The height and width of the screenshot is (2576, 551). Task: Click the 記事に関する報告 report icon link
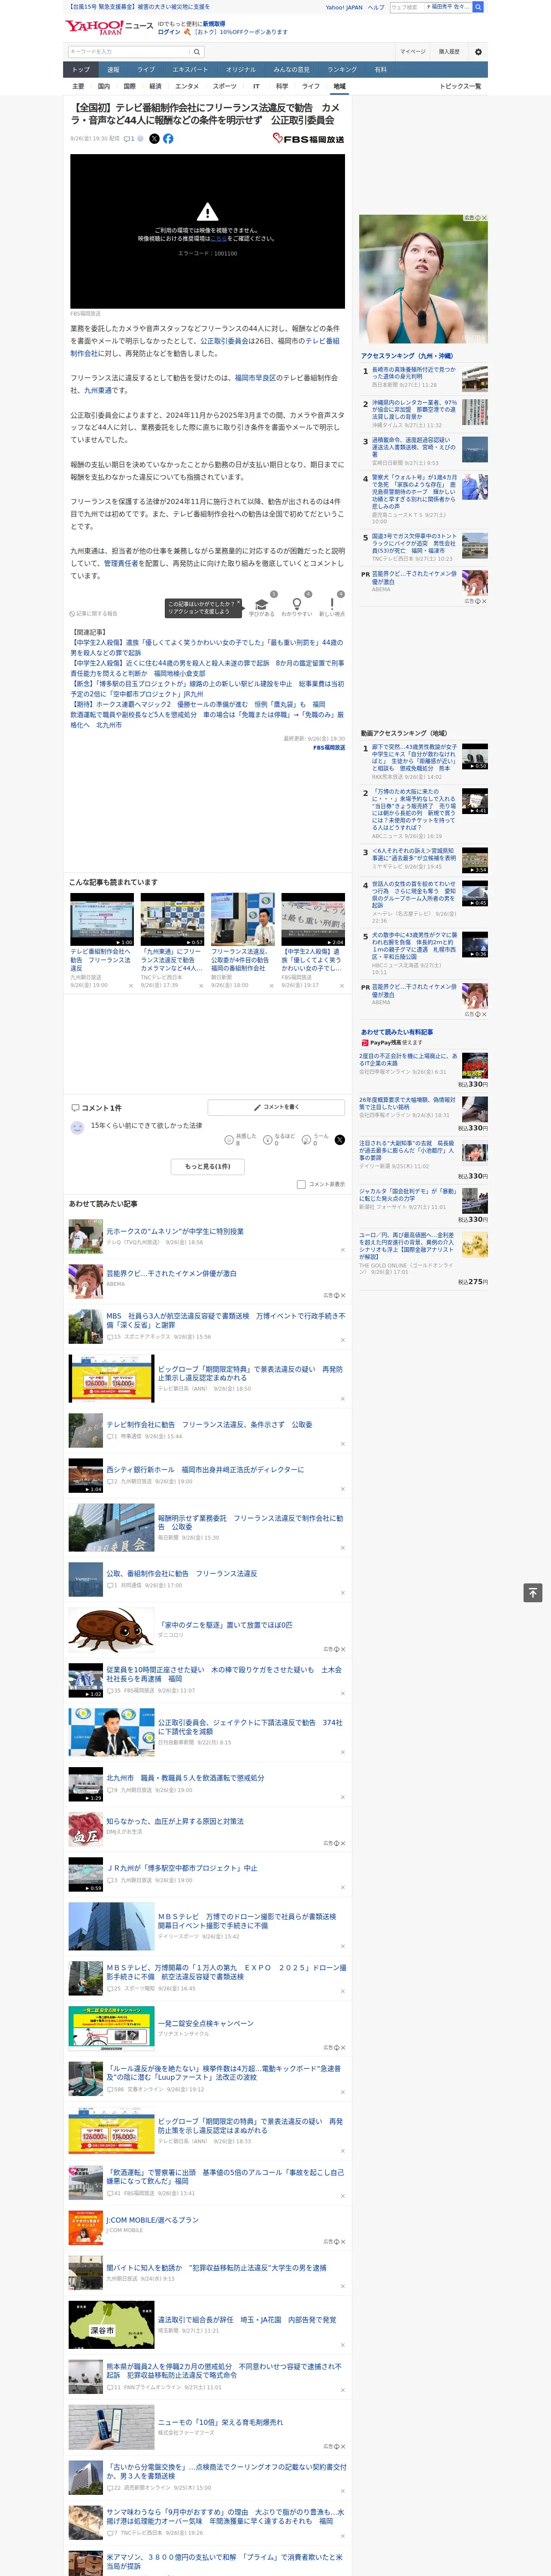click(x=93, y=614)
